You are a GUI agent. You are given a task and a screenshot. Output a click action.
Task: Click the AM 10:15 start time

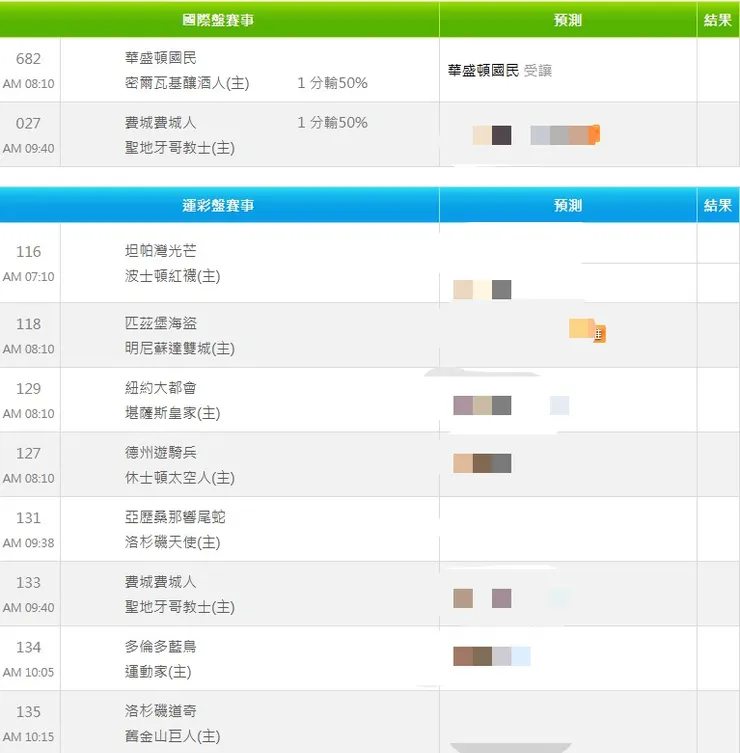pyautogui.click(x=28, y=737)
